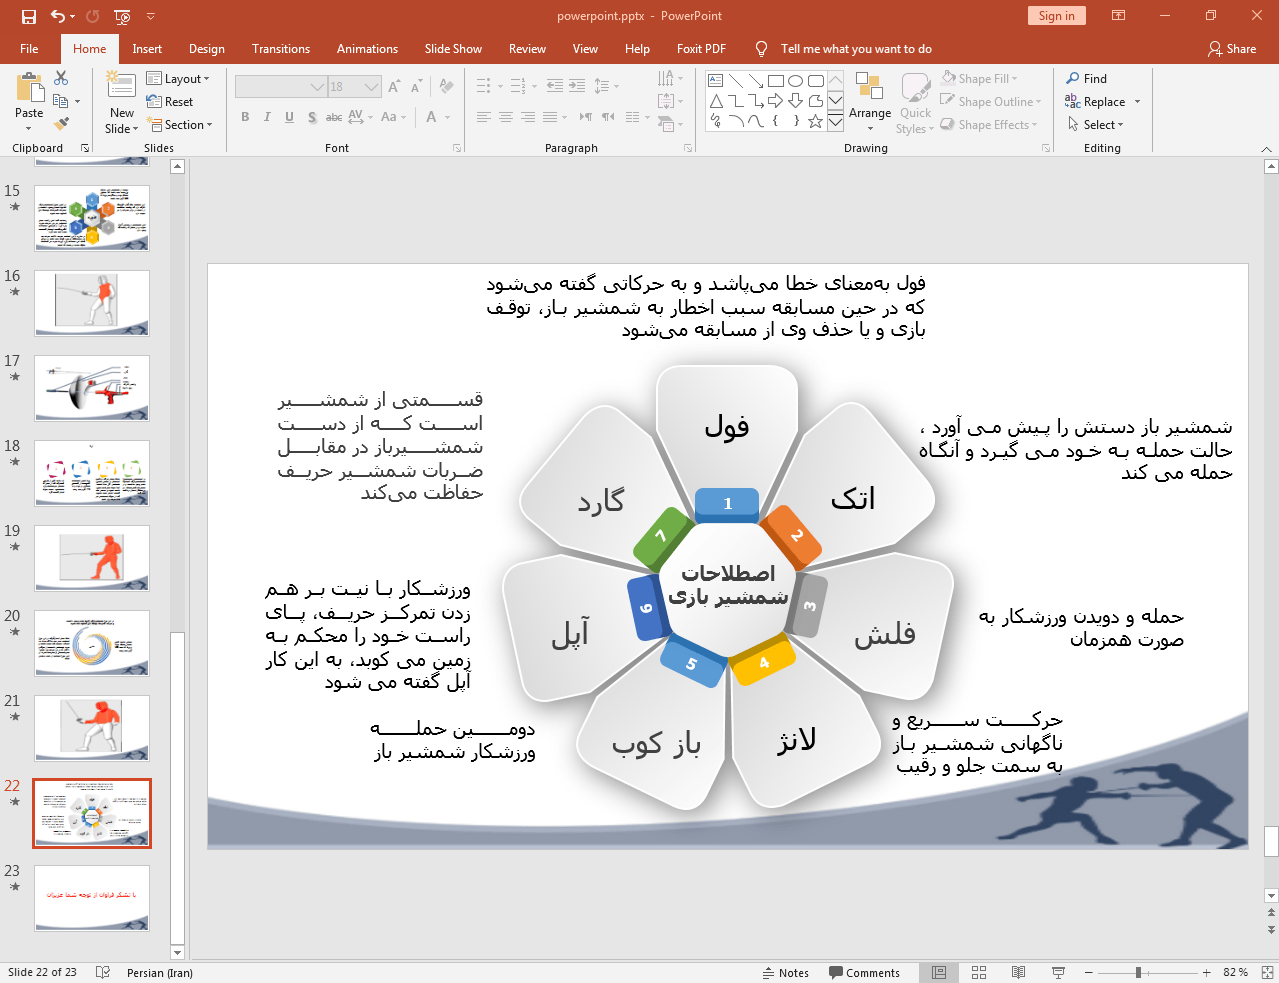The image size is (1279, 983).
Task: Switch to Normal view in the status bar
Action: point(939,973)
